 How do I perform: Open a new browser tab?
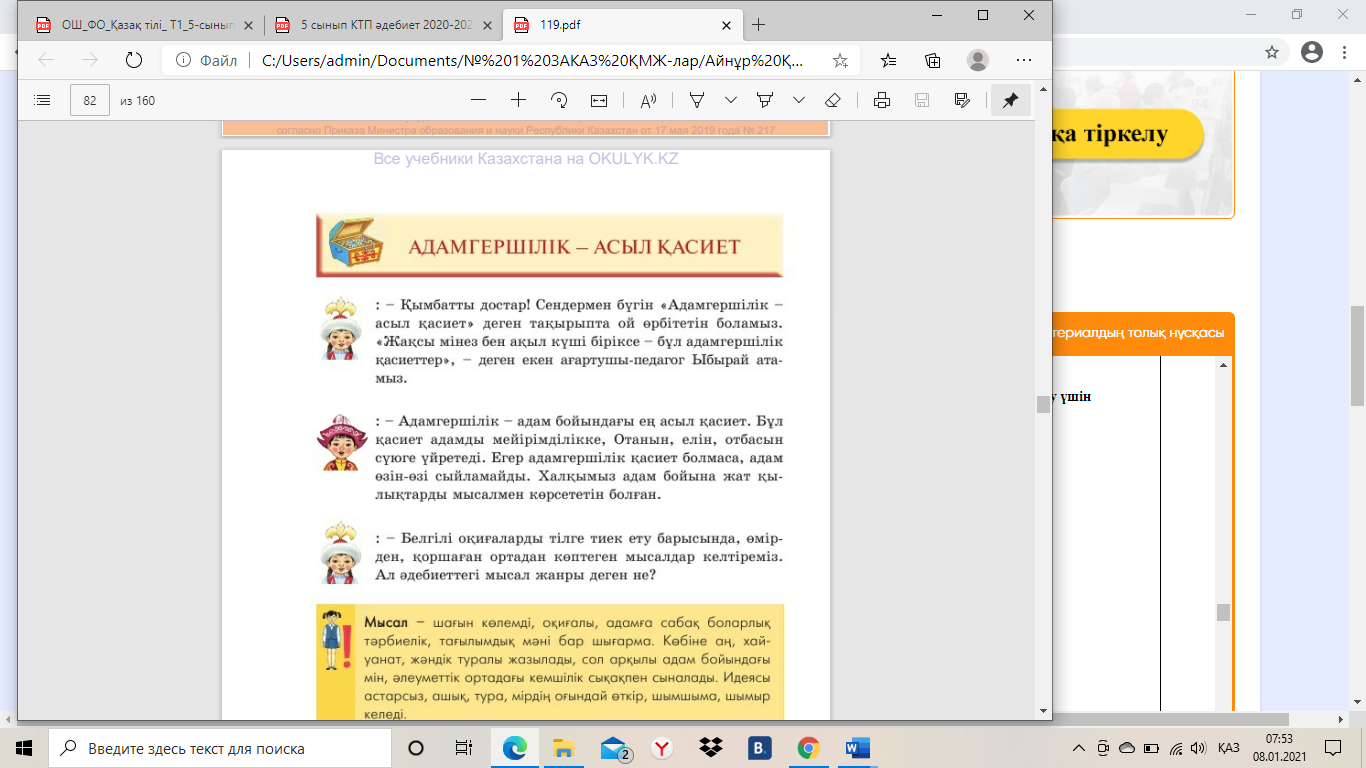[758, 24]
